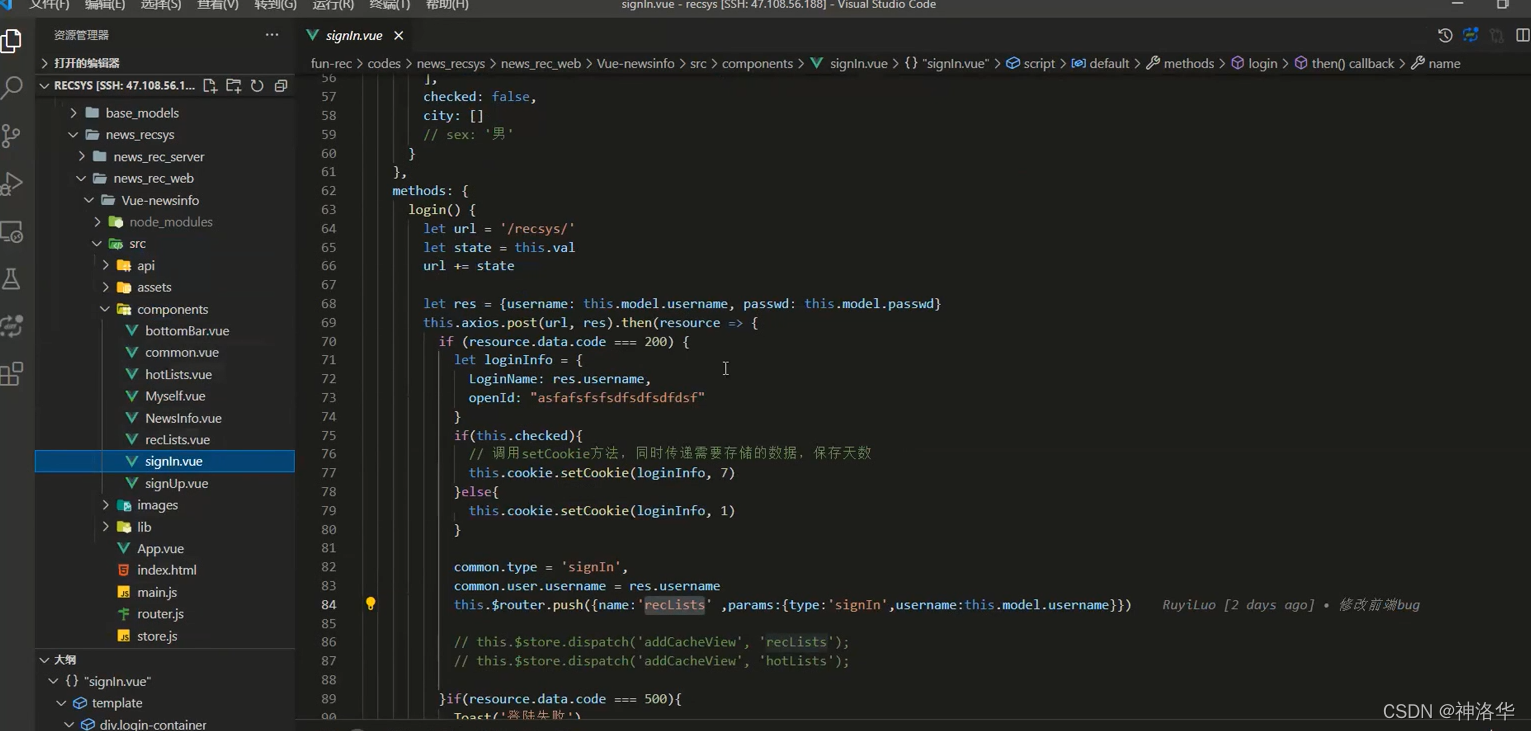The width and height of the screenshot is (1531, 731).
Task: Click the lightbulb quick fix on line 84
Action: [370, 604]
